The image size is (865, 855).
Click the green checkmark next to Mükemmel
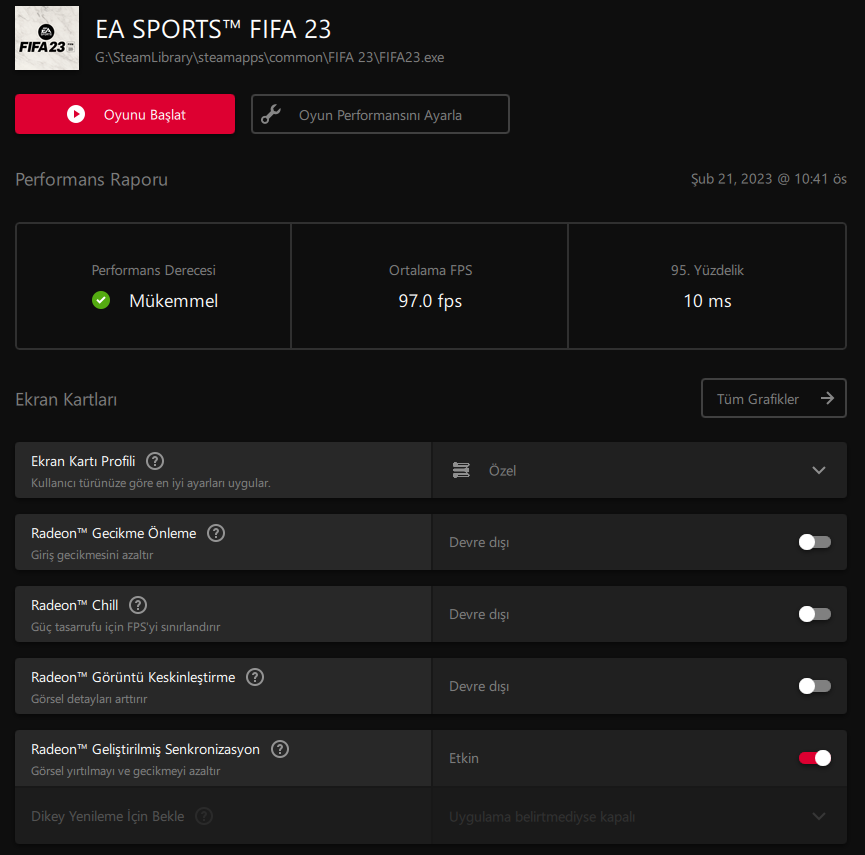tap(101, 301)
